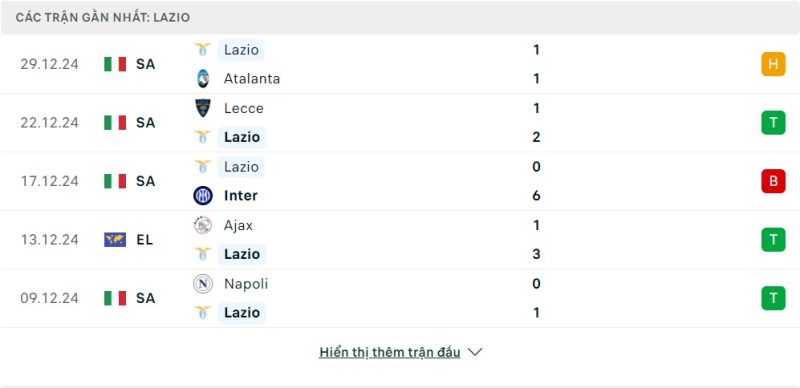Click the green T badge for Lecce match
Screen dimensions: 800x388
pyautogui.click(x=773, y=123)
